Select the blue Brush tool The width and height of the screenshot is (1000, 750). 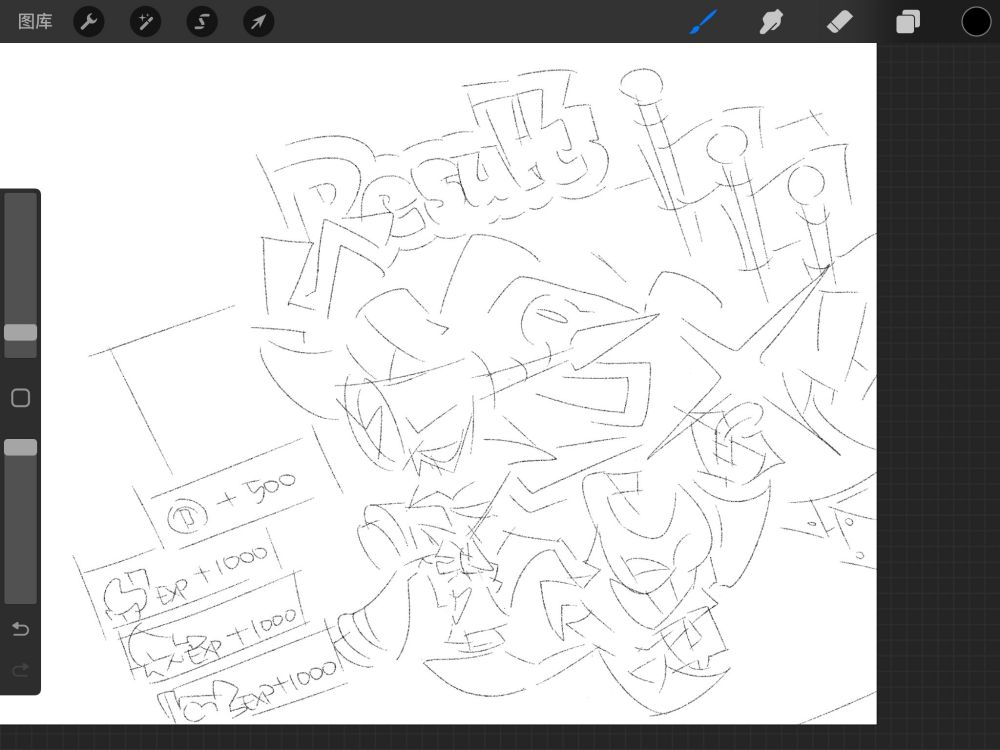[704, 21]
